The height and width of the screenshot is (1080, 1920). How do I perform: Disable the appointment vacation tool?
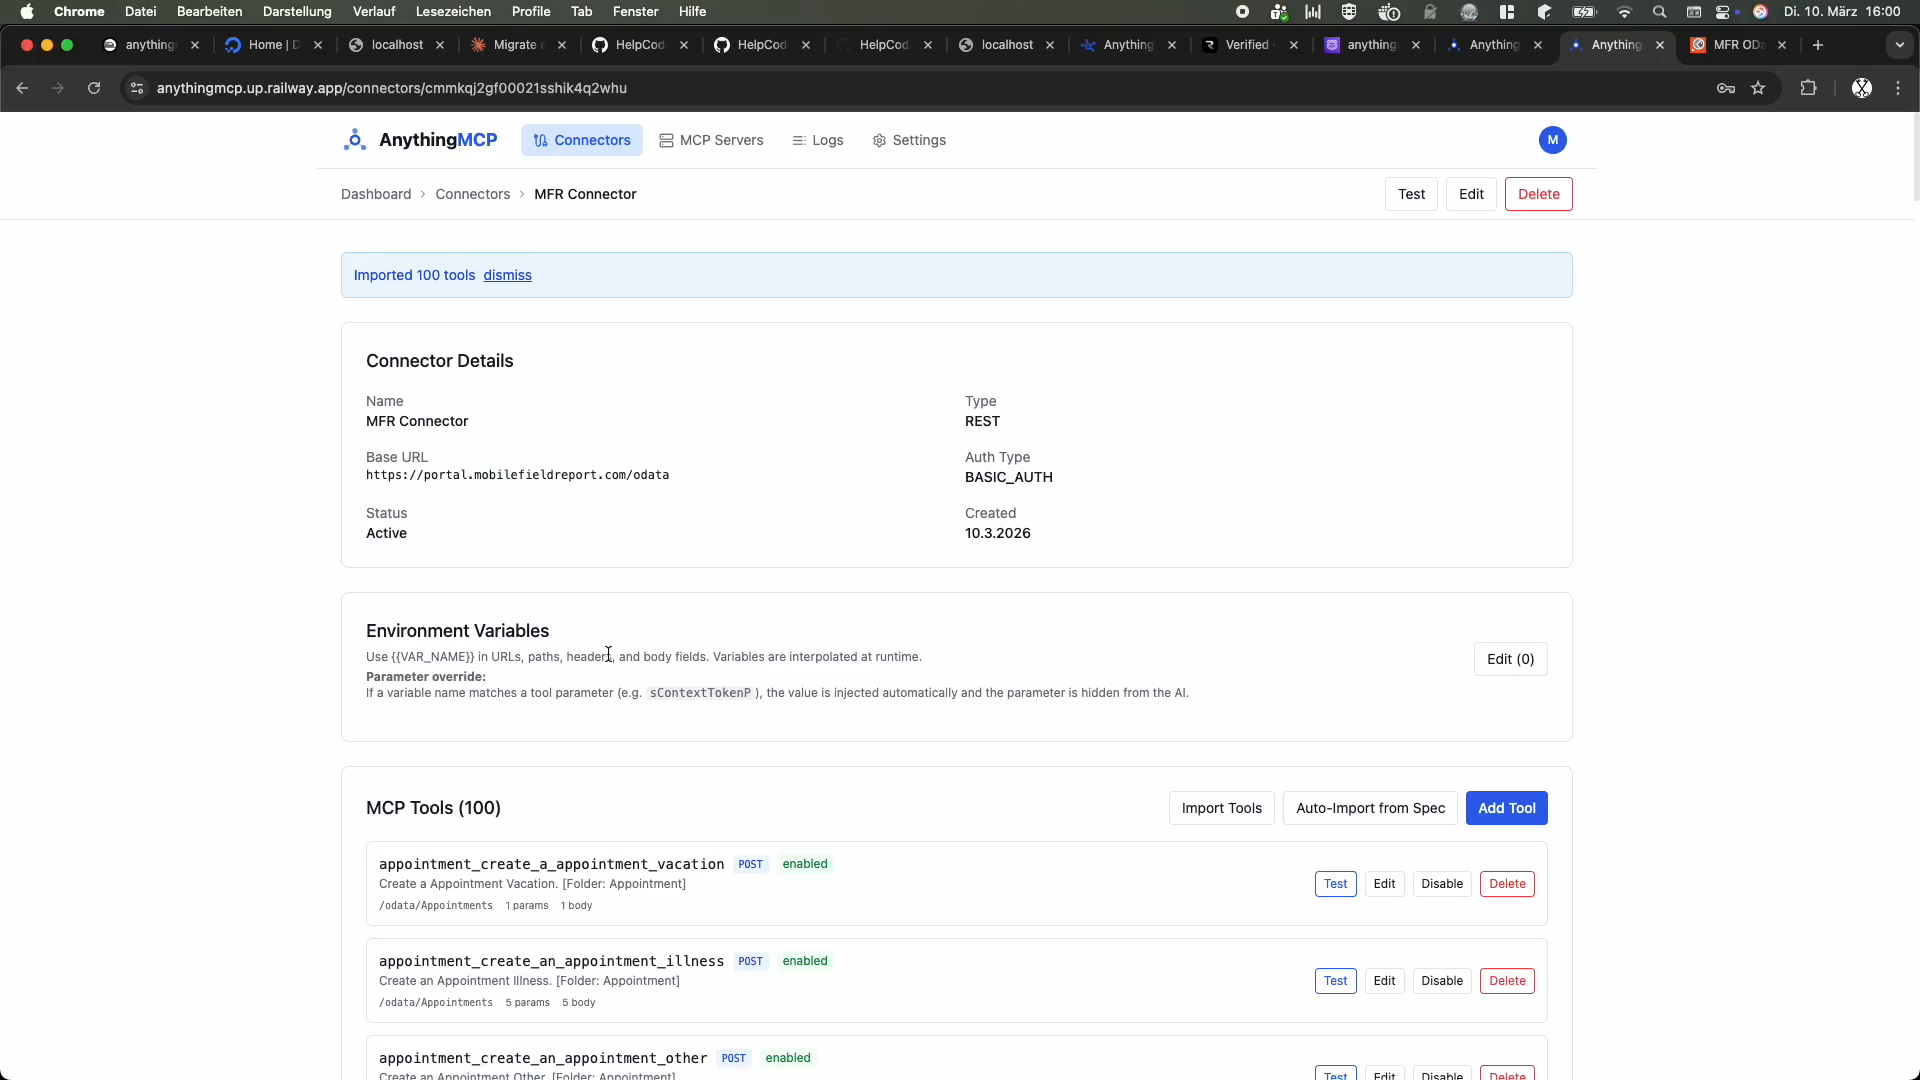(x=1442, y=884)
